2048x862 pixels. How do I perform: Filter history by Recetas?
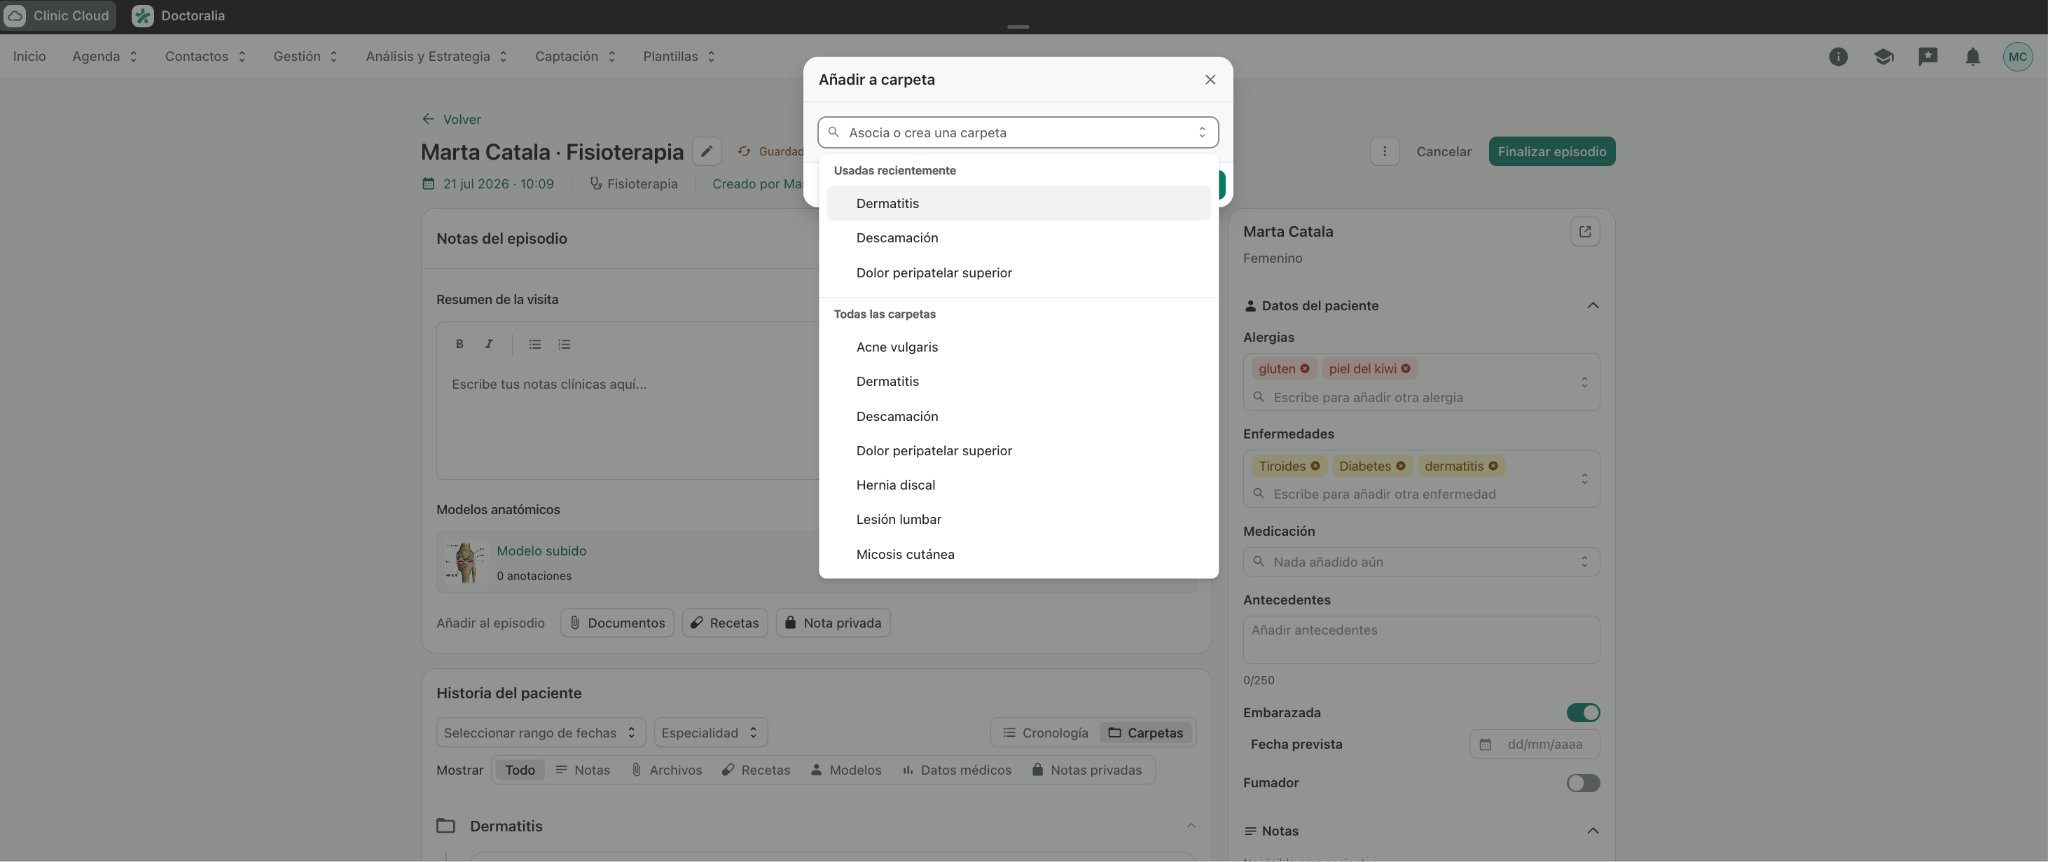756,770
